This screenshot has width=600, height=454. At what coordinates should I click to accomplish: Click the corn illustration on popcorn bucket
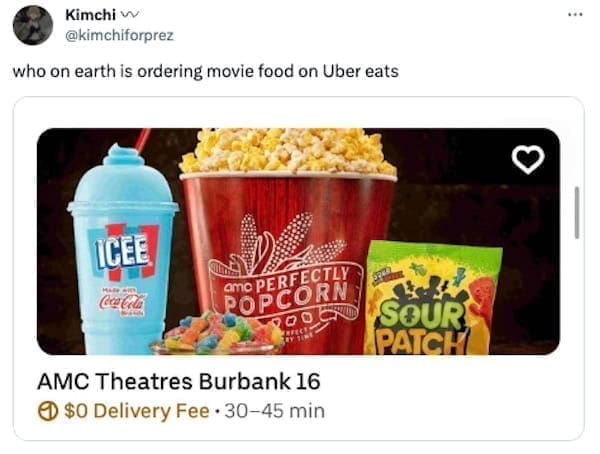click(x=291, y=243)
